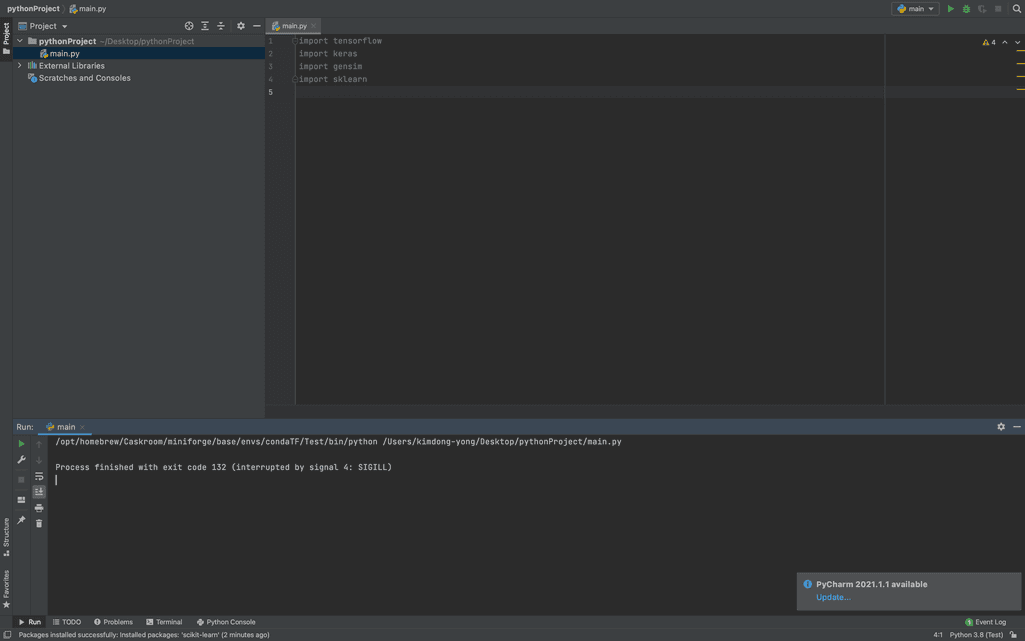The width and height of the screenshot is (1025, 641).
Task: Click Expand All in Project panel toolbar
Action: pyautogui.click(x=205, y=26)
